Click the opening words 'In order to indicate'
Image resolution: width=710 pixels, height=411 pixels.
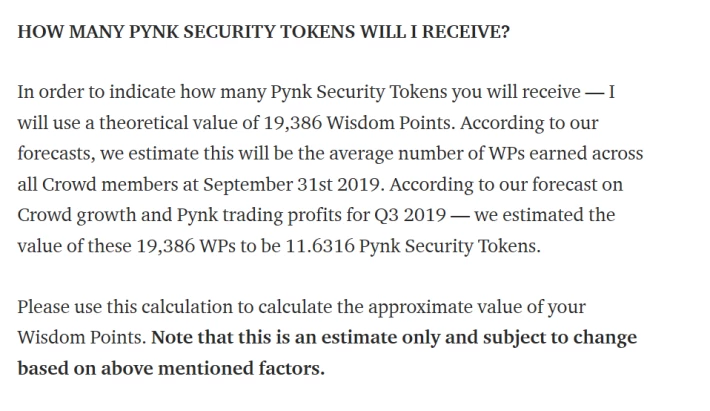pyautogui.click(x=96, y=92)
